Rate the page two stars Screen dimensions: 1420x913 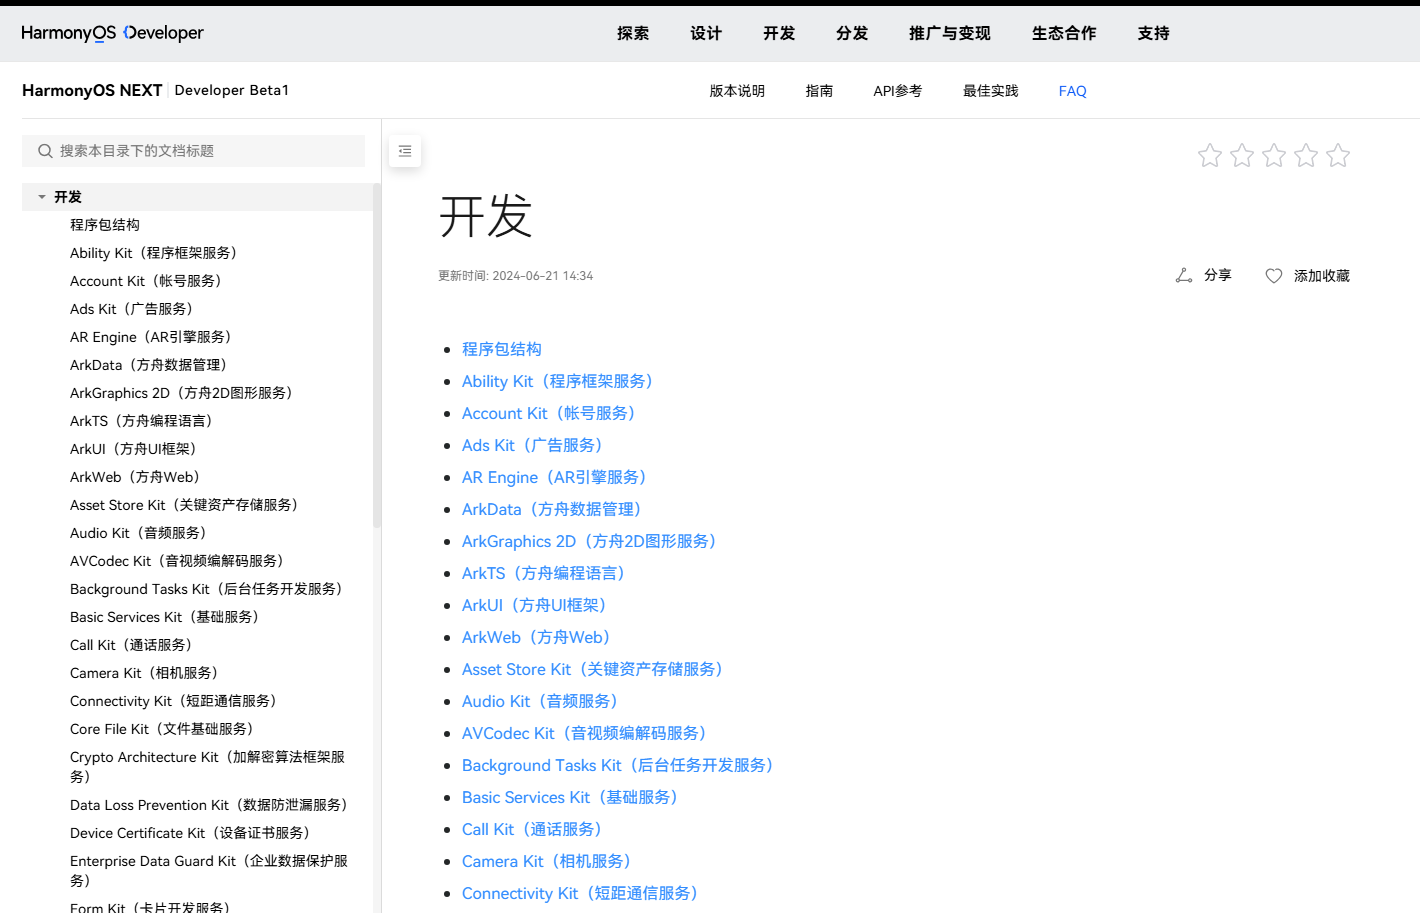tap(1242, 155)
